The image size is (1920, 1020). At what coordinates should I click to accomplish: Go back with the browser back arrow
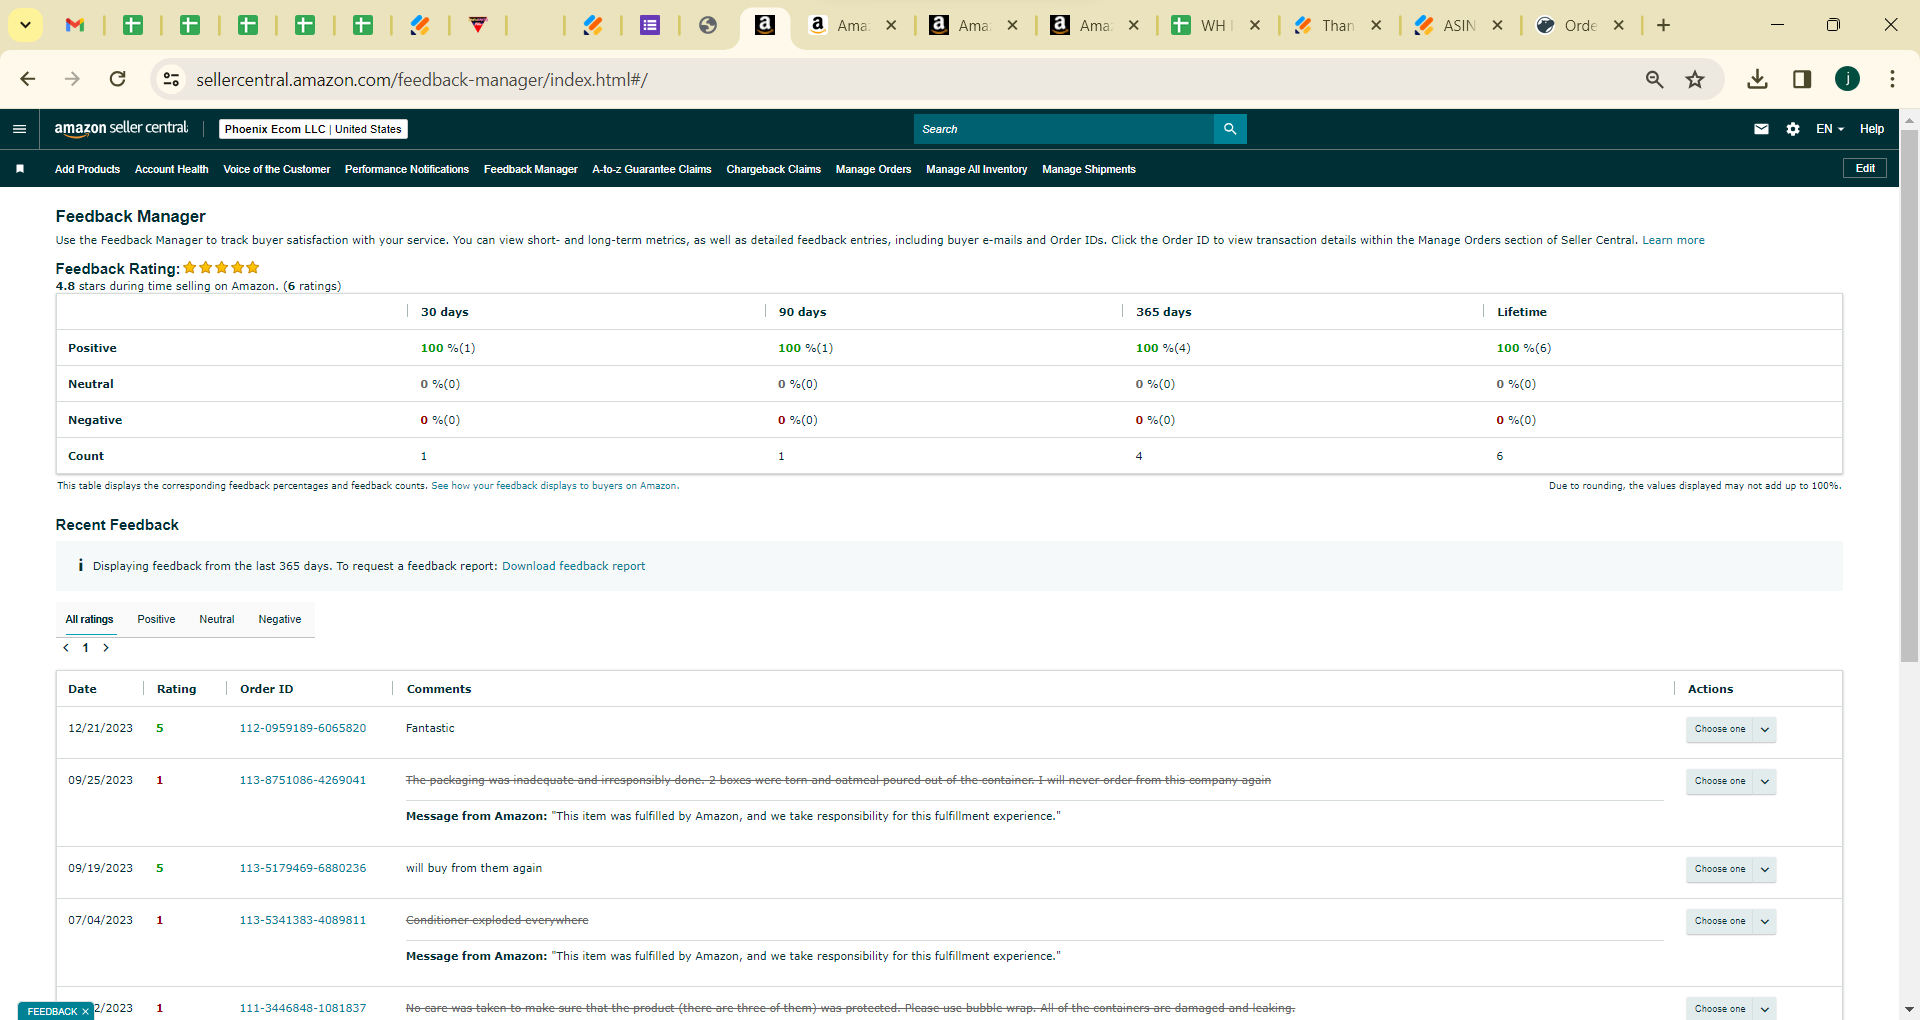[28, 79]
